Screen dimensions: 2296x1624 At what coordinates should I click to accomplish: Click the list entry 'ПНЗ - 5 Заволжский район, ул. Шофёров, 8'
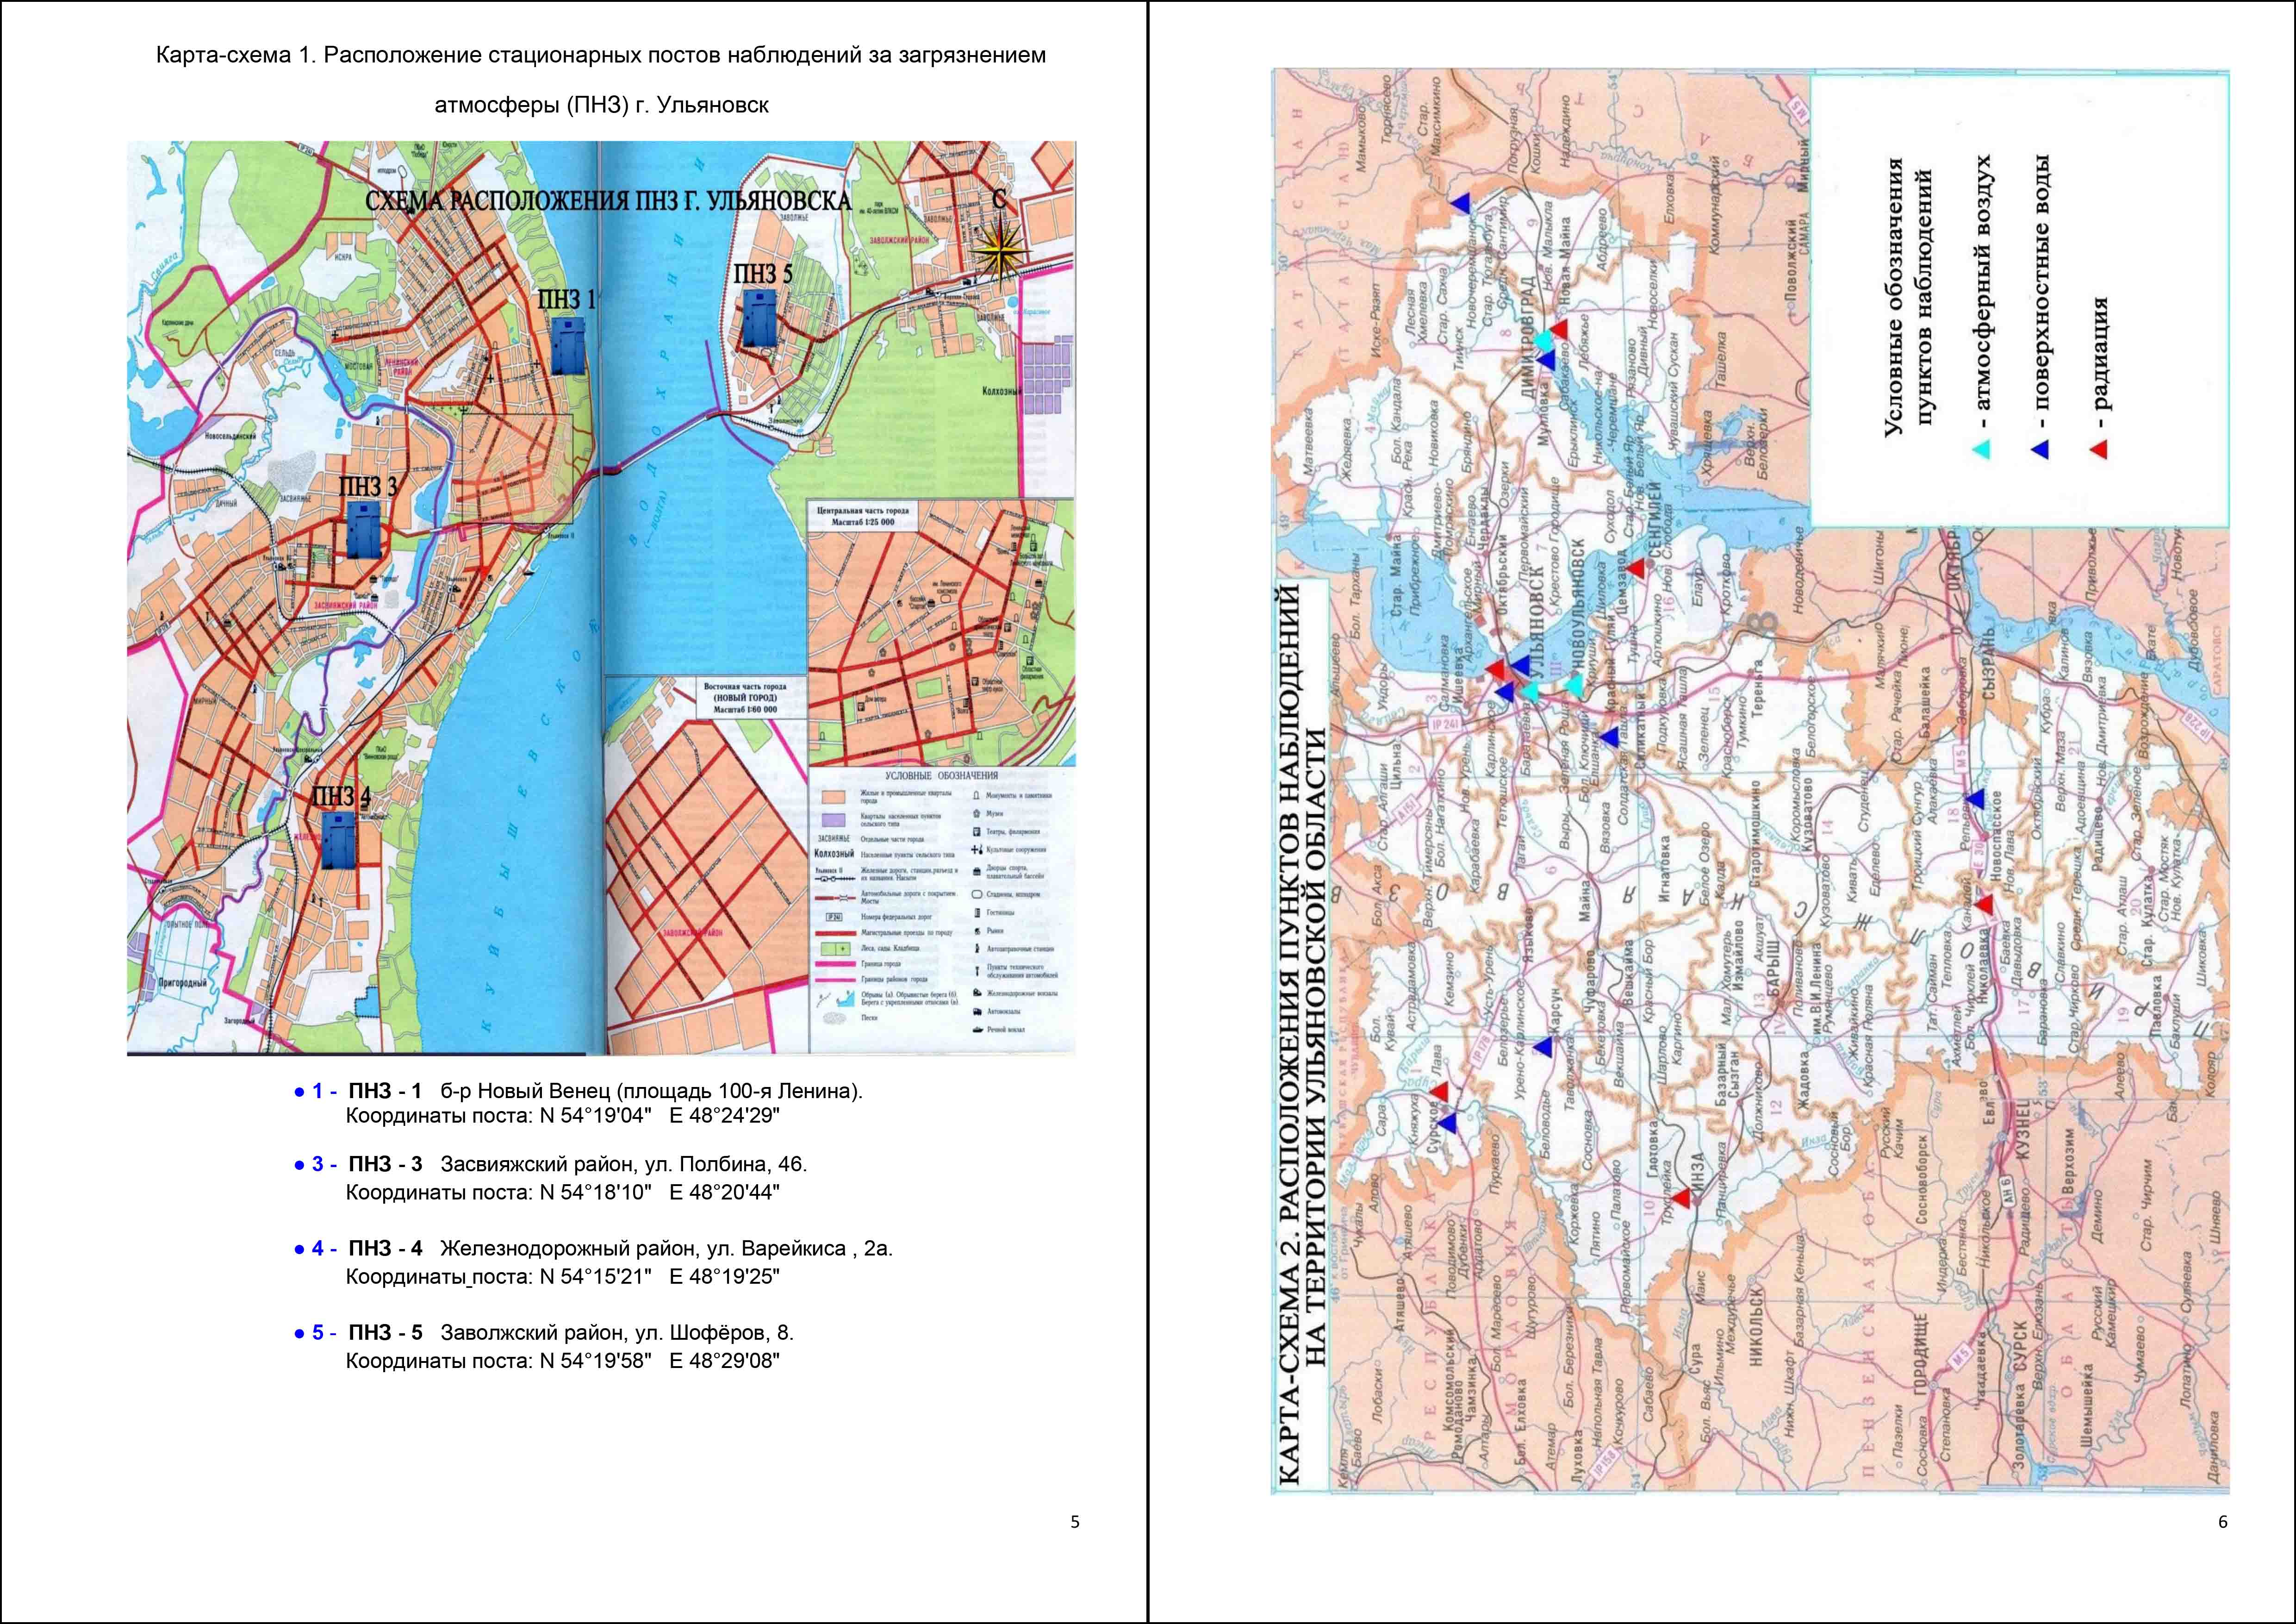pos(570,1332)
